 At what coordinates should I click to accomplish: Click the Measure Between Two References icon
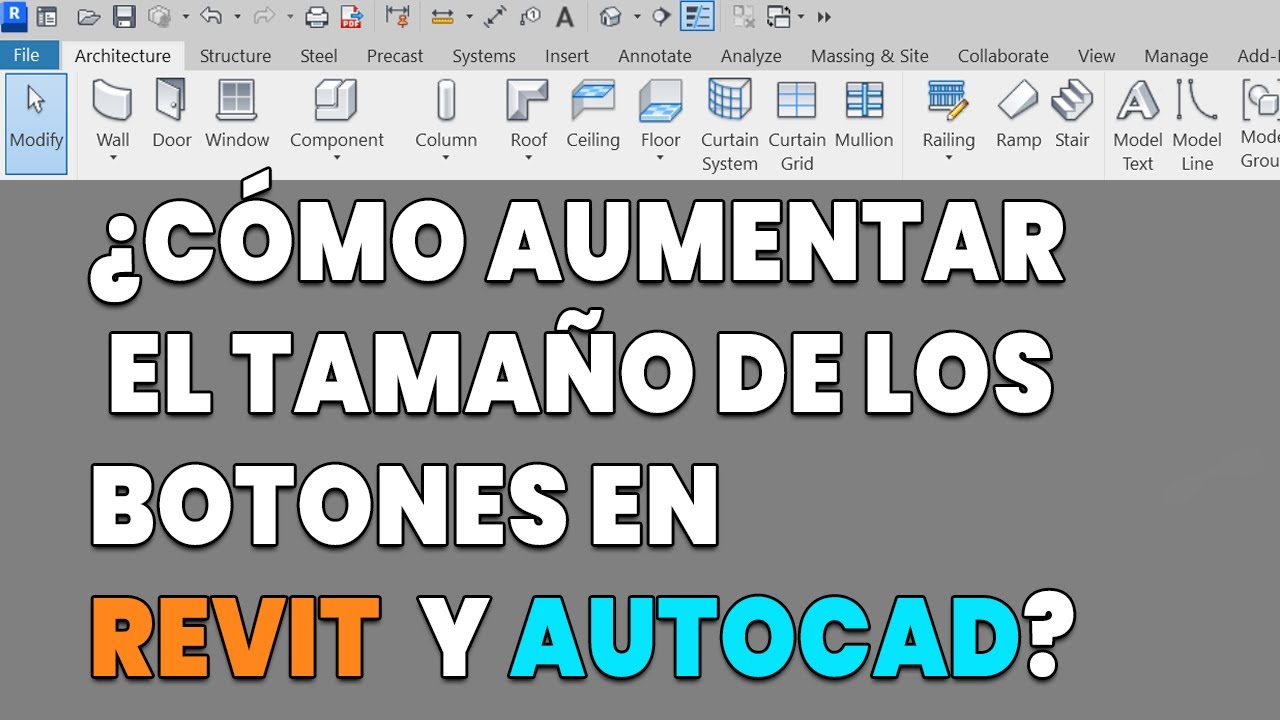tap(443, 17)
